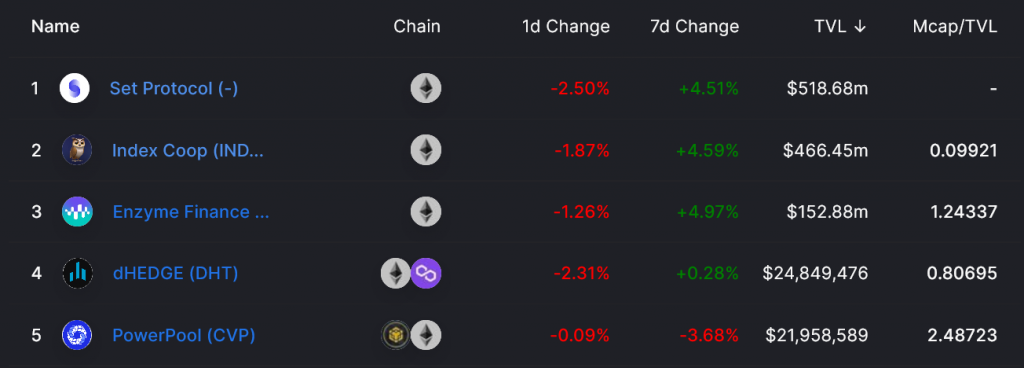Click the Name column header
This screenshot has width=1024, height=368.
tap(56, 27)
